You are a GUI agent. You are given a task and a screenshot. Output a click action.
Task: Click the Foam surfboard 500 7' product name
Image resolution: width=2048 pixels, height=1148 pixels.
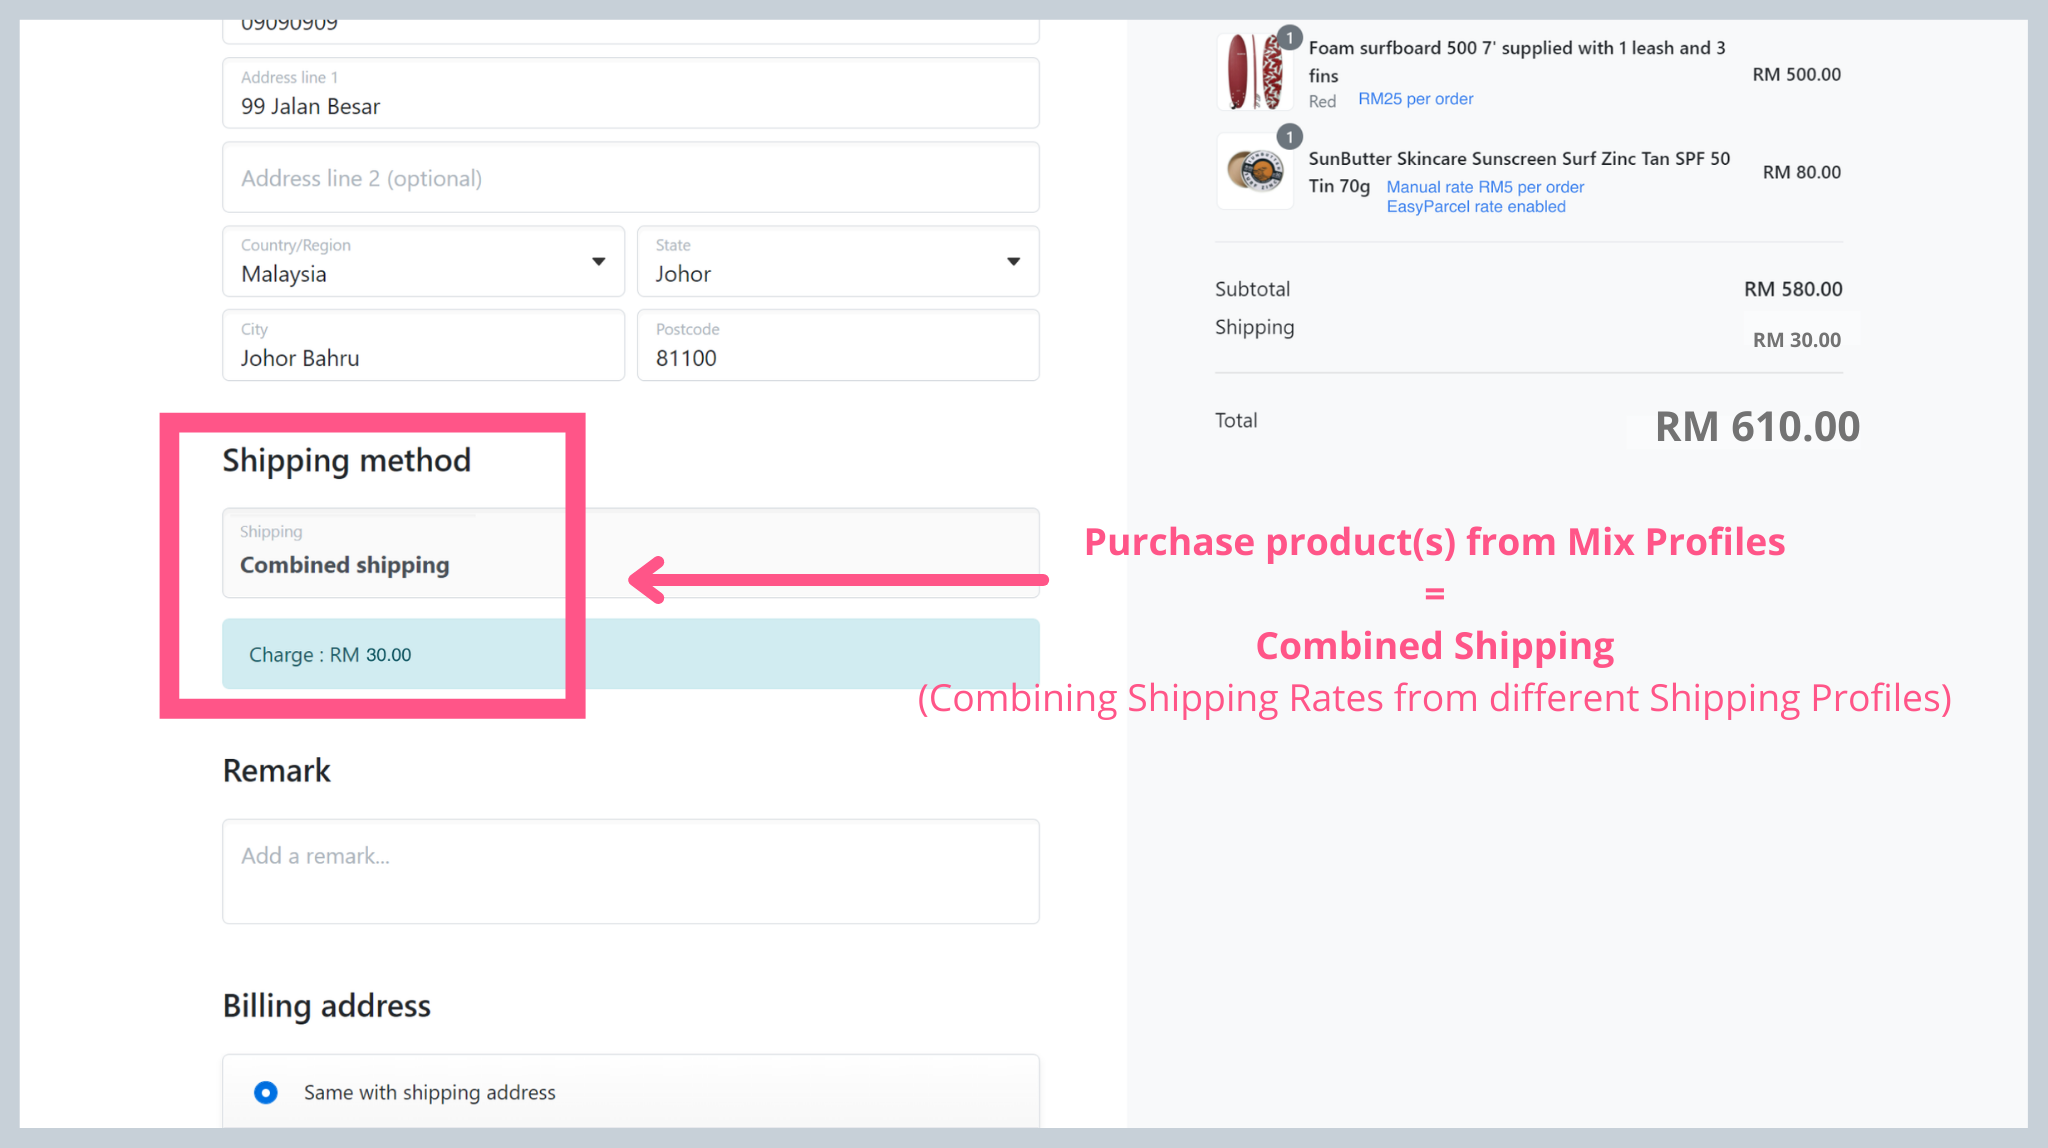1517,61
